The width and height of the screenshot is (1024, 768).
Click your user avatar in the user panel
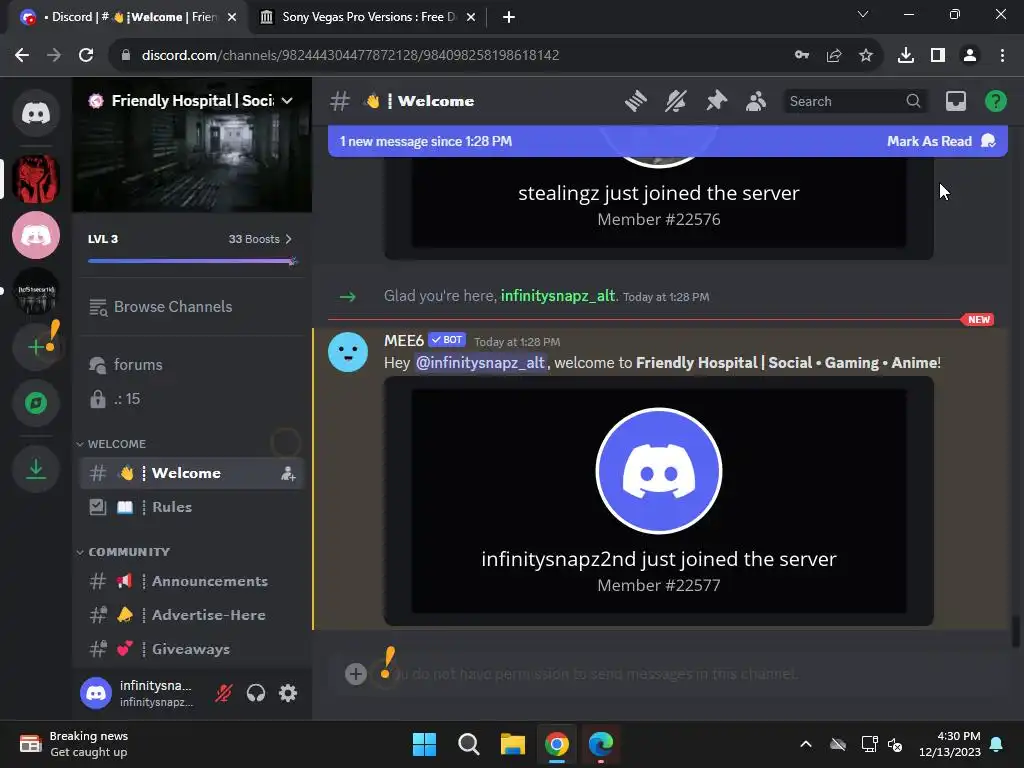[x=96, y=693]
